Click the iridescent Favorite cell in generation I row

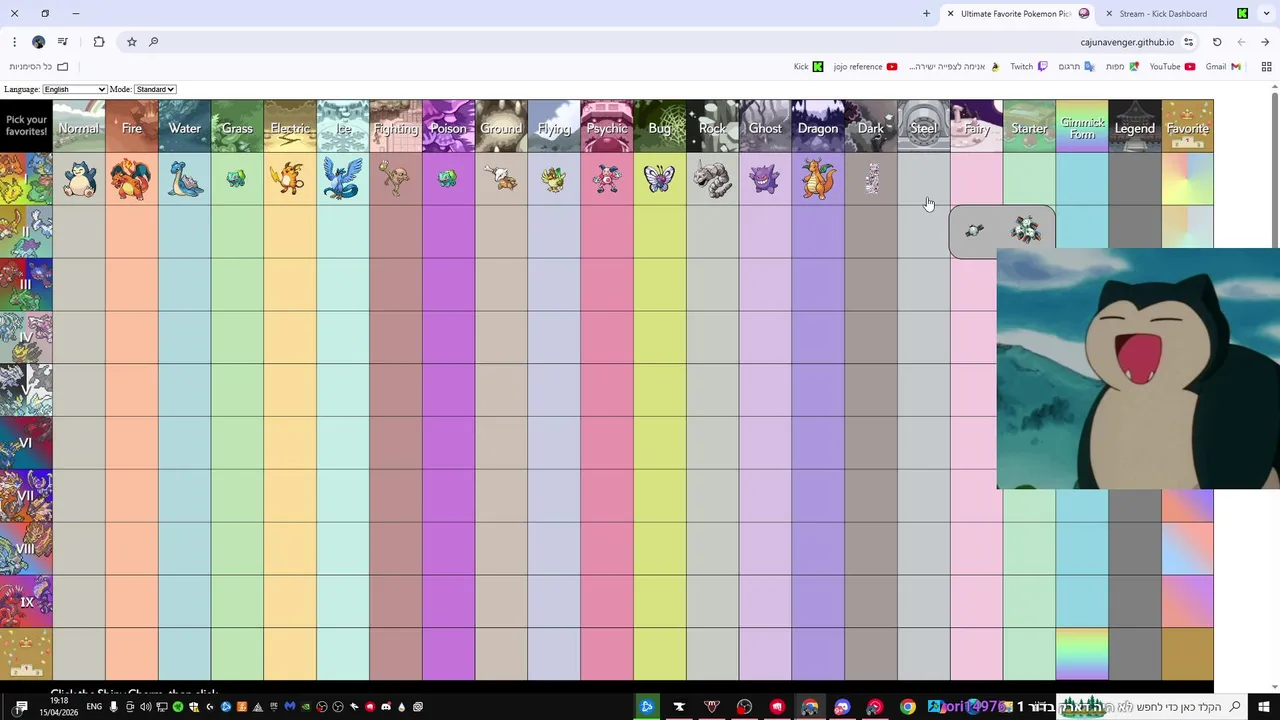pyautogui.click(x=1188, y=179)
